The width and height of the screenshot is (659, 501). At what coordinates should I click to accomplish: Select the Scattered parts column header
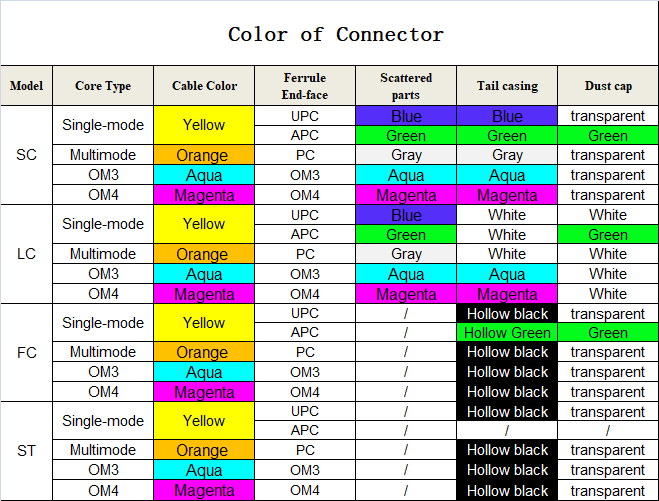click(406, 86)
